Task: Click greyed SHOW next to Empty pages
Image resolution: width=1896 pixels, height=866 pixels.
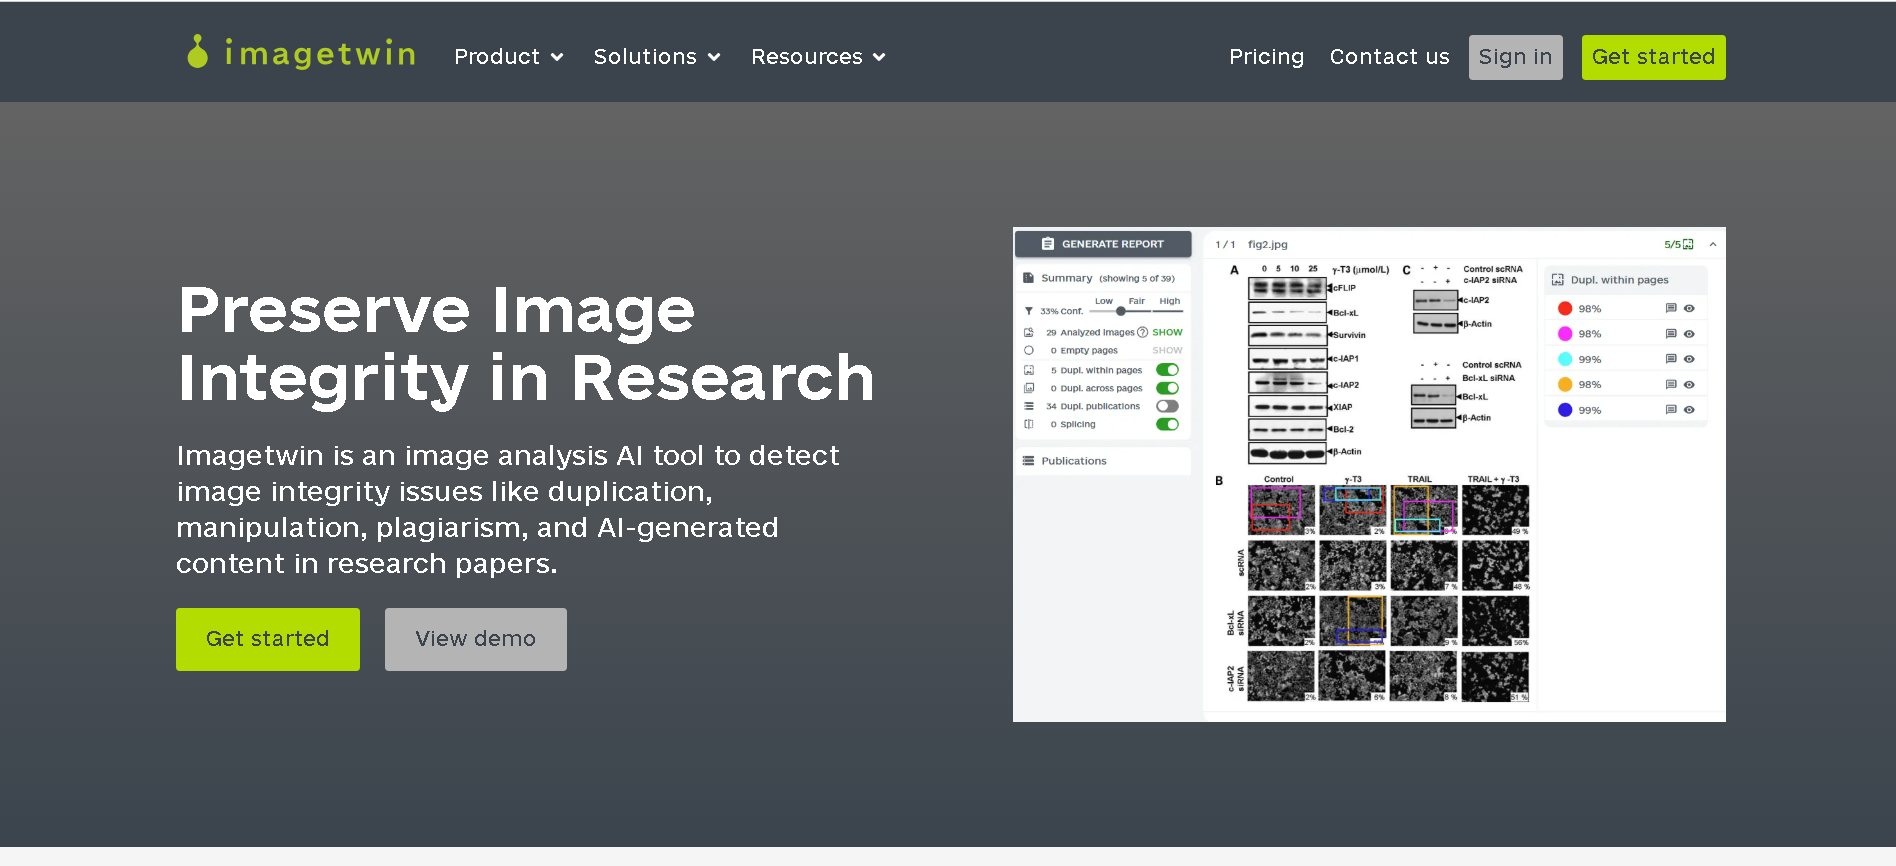Action: click(1167, 351)
